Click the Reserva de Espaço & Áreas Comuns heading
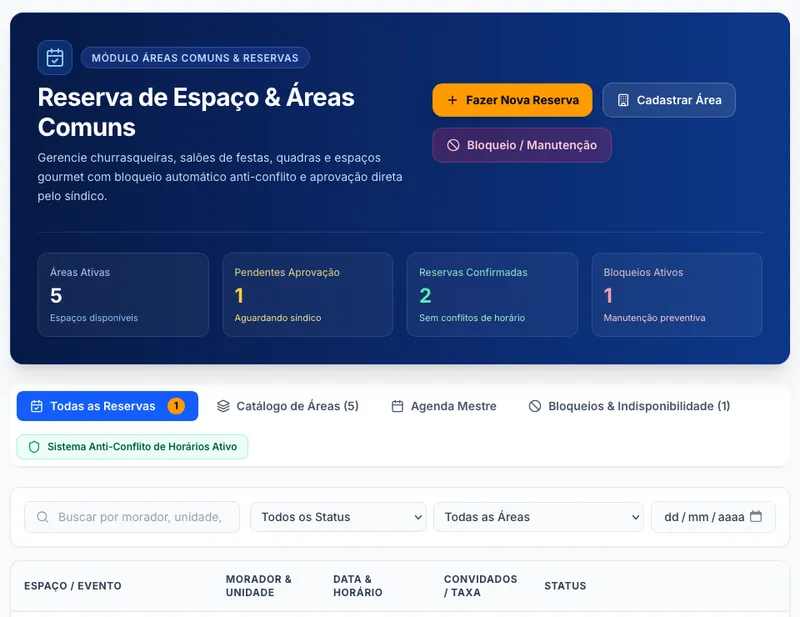 pyautogui.click(x=196, y=112)
